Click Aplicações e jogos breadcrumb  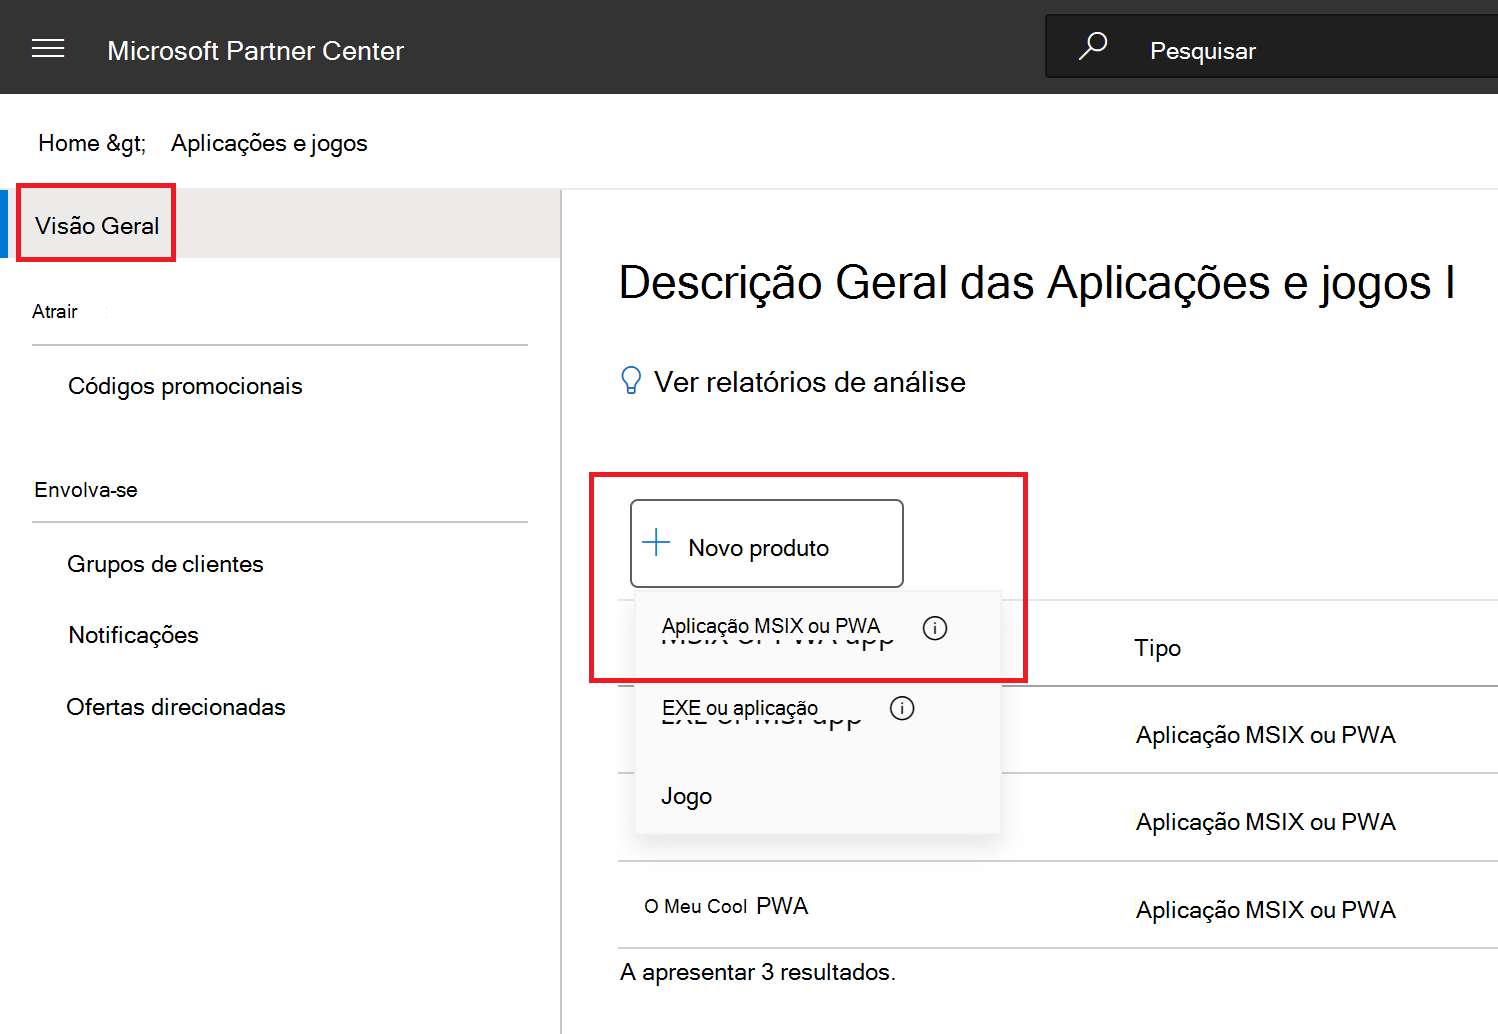[269, 143]
